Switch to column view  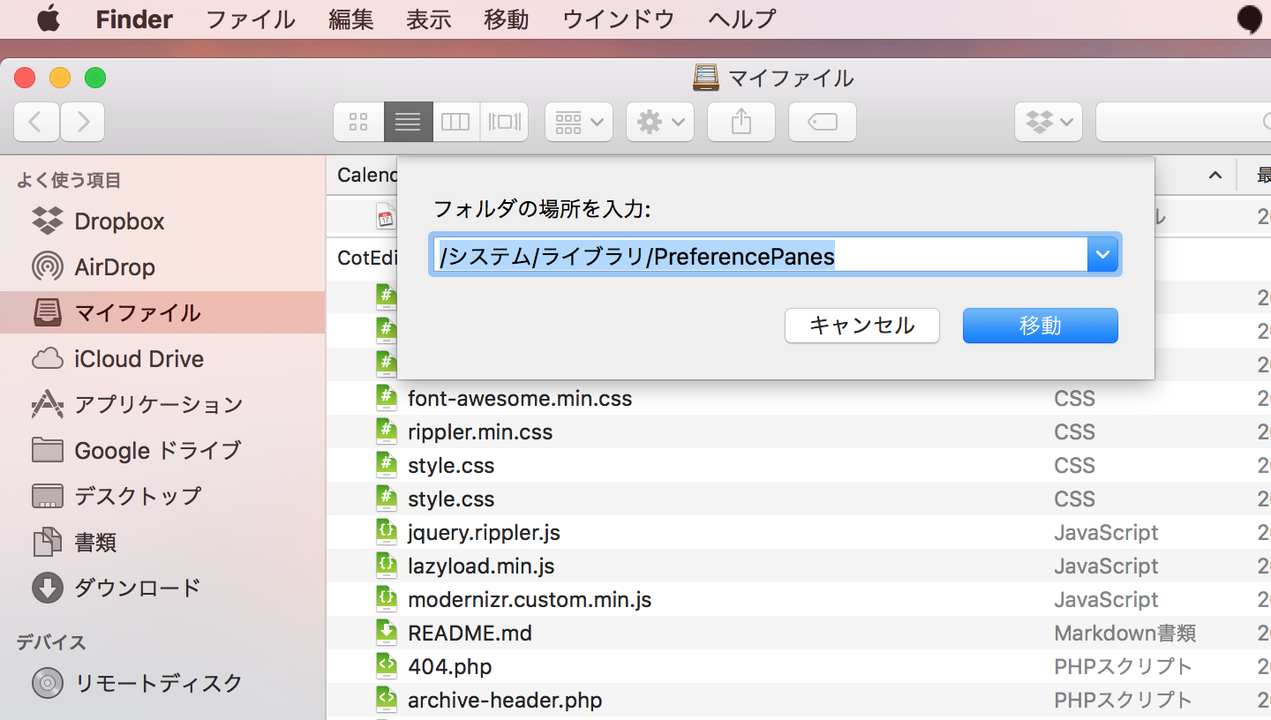click(456, 122)
